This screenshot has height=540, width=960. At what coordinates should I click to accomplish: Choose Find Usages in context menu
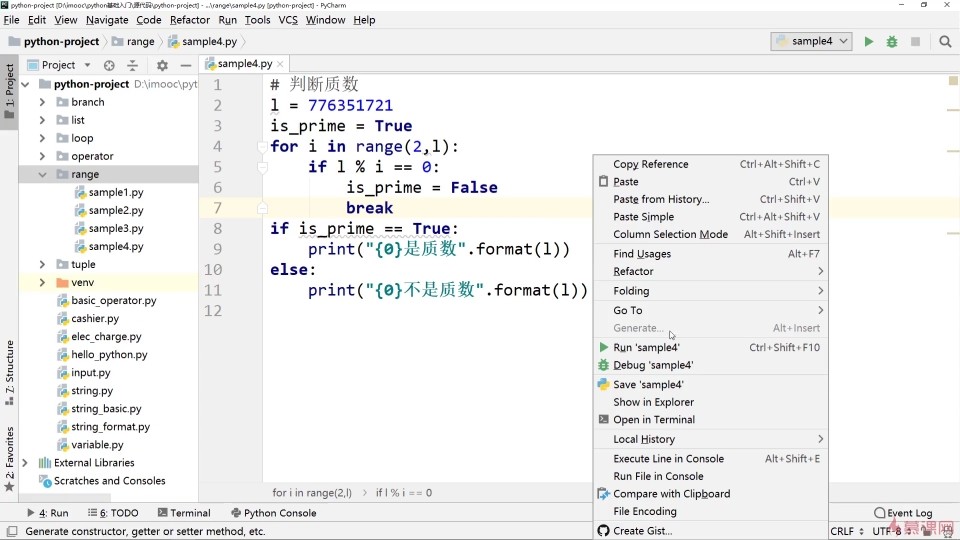(711, 253)
